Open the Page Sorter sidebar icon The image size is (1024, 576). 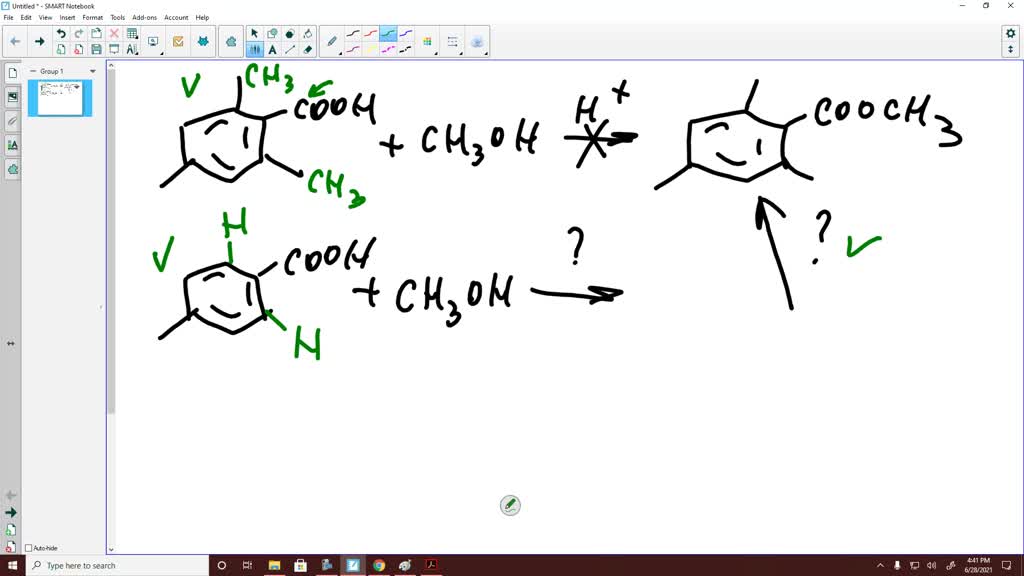point(13,72)
